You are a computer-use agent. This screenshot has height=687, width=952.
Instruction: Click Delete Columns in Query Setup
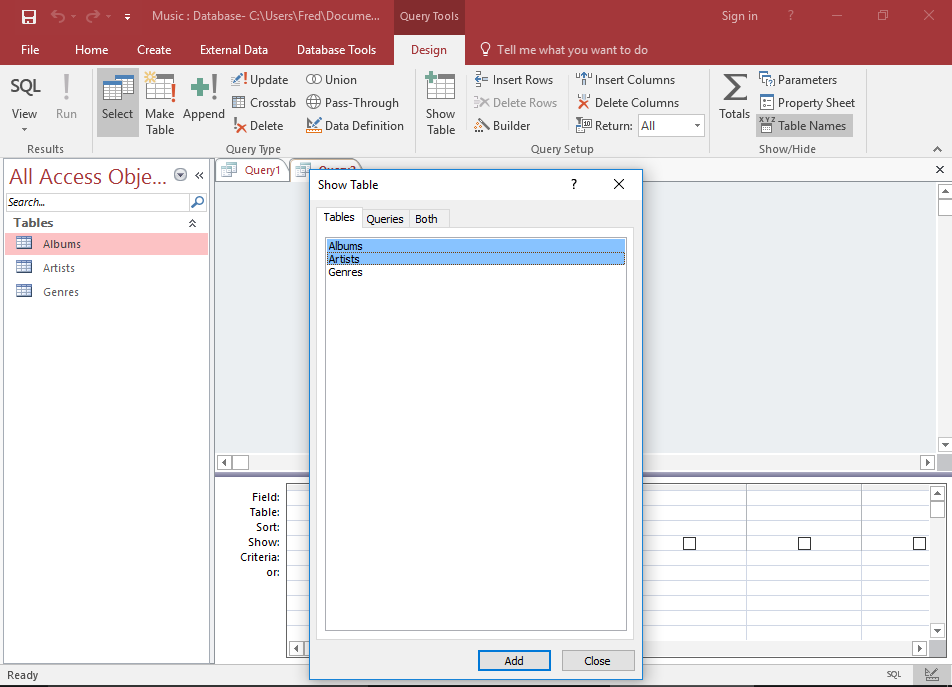click(x=627, y=103)
